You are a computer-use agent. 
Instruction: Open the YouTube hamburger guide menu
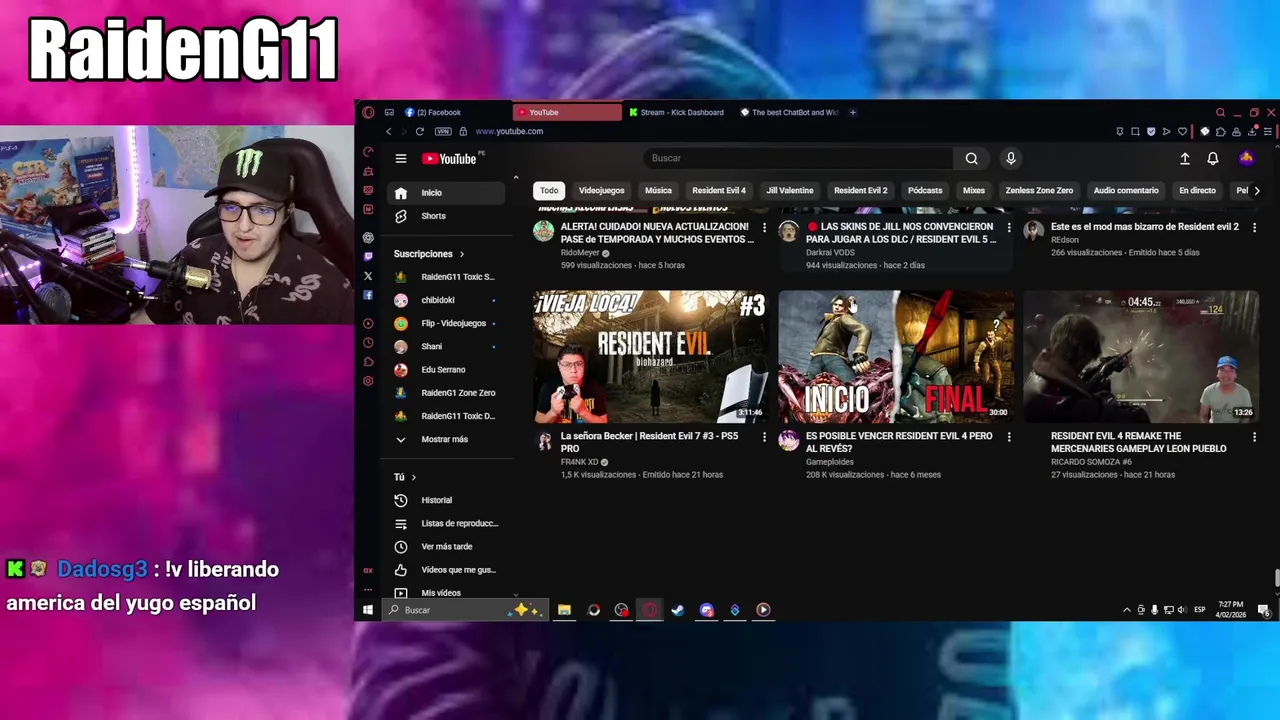401,158
